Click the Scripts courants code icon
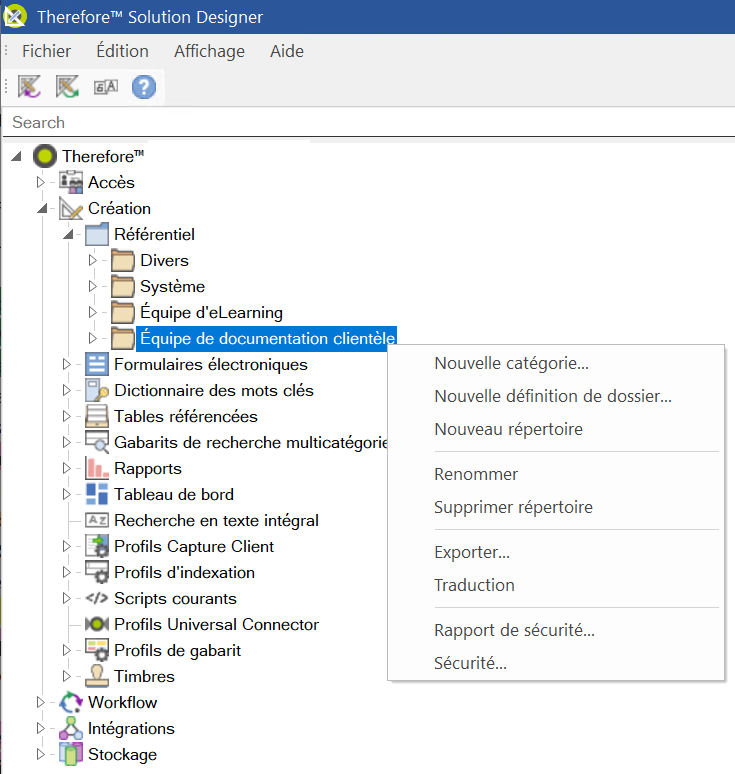Screen dimensions: 735x774 (x=97, y=598)
